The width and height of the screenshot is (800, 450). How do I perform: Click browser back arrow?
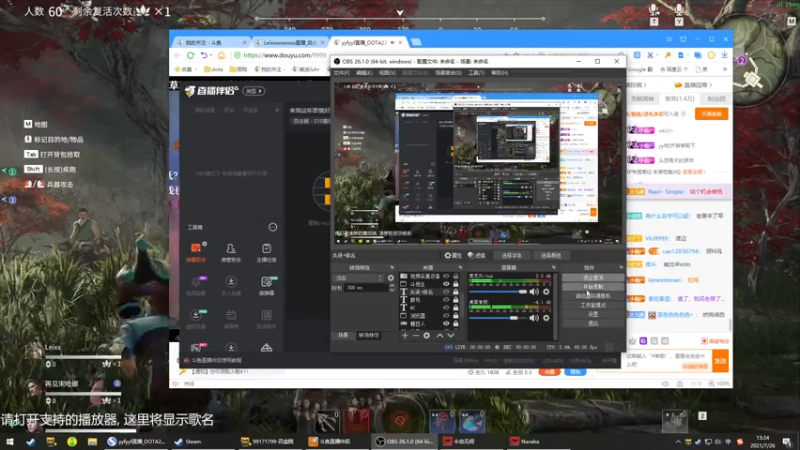[x=177, y=55]
